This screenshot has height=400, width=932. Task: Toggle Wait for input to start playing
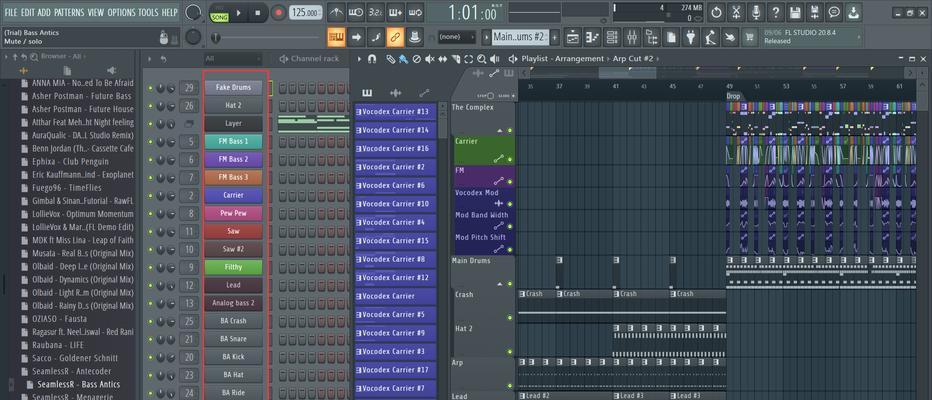(356, 12)
